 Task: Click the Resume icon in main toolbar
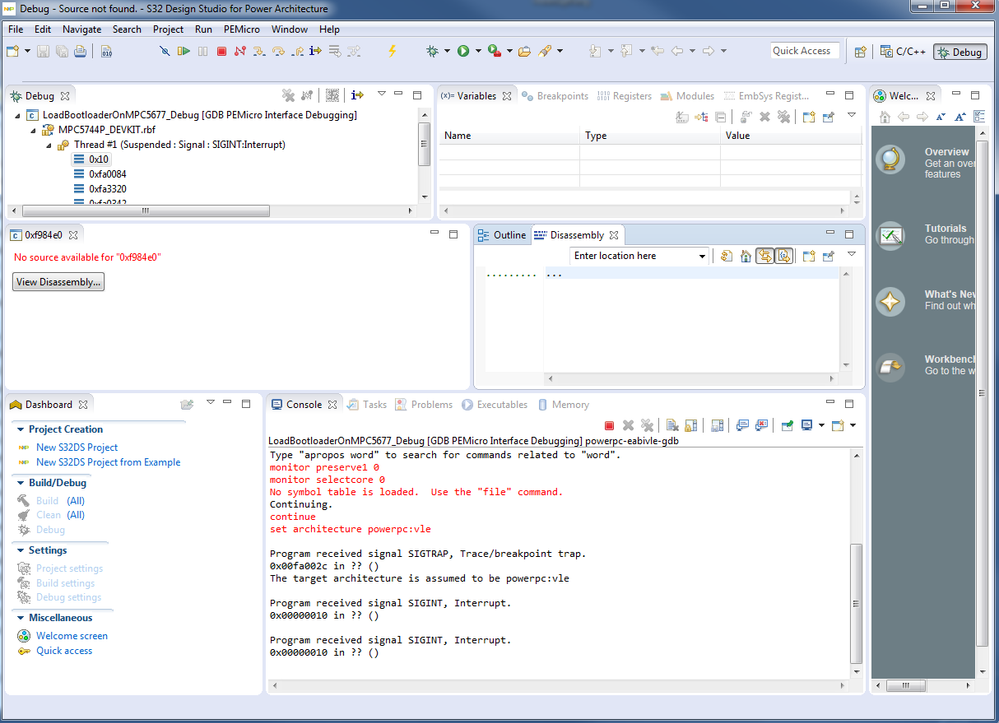coord(183,51)
